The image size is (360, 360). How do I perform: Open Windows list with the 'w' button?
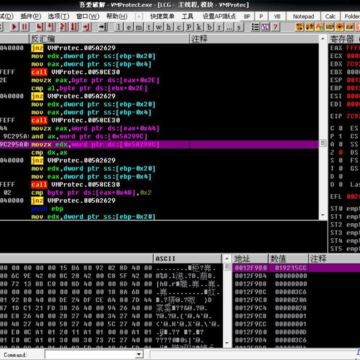pos(159,27)
